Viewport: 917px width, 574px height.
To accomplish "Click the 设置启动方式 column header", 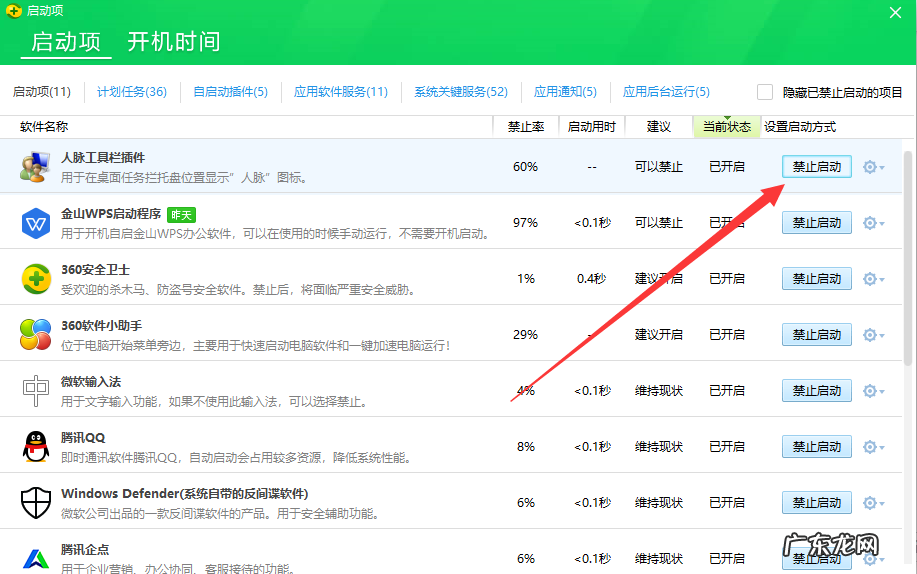I will tap(799, 127).
